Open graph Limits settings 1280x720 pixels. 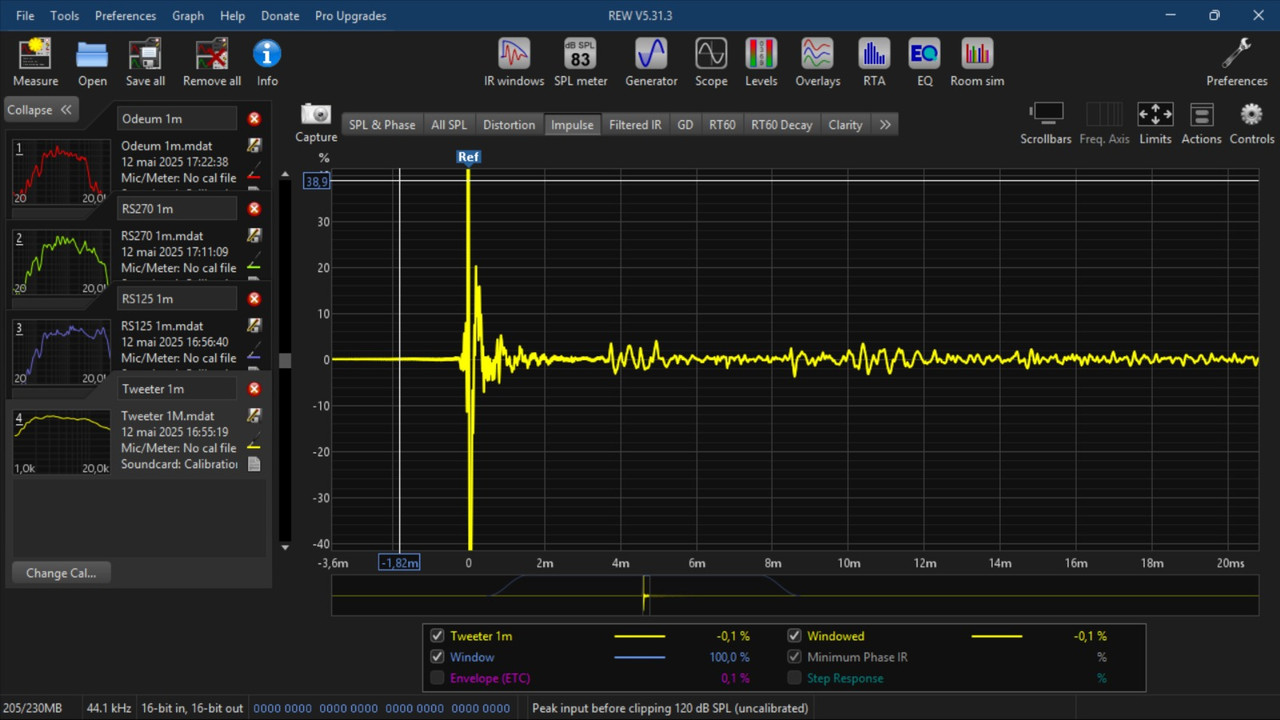(1155, 114)
